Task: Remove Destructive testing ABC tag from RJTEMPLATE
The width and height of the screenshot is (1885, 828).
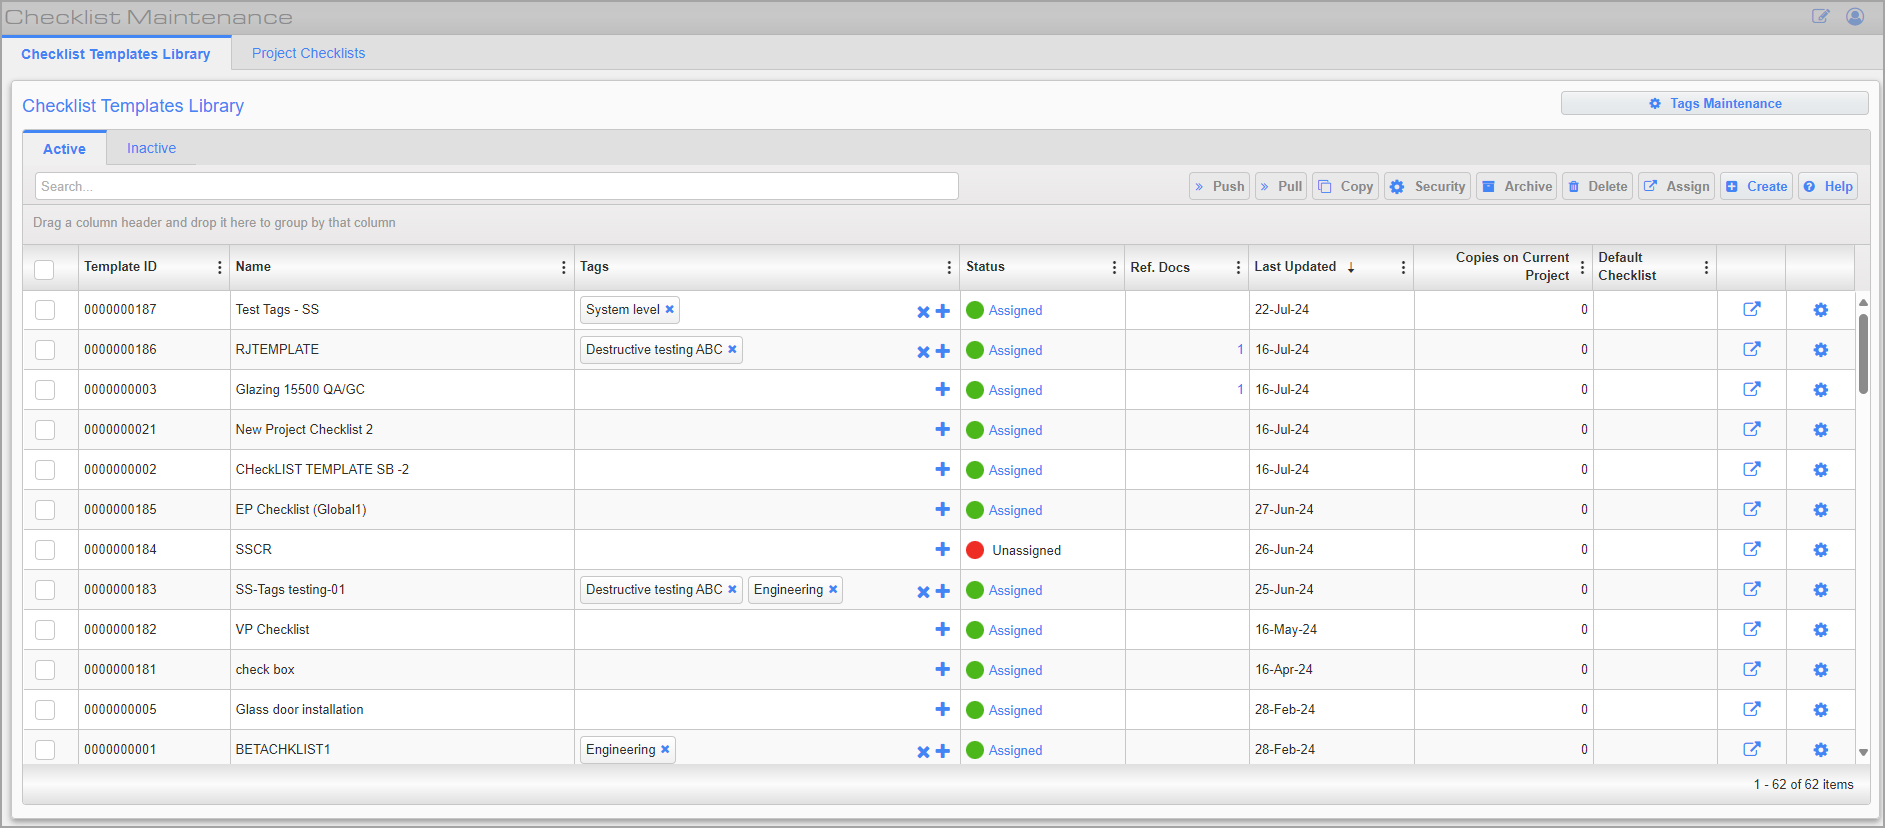Action: tap(732, 349)
